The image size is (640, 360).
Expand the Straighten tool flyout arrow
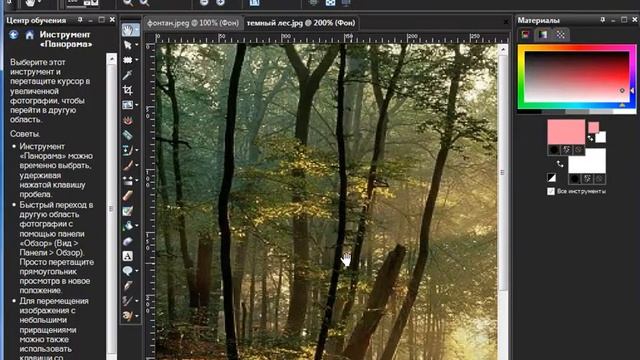click(x=137, y=105)
